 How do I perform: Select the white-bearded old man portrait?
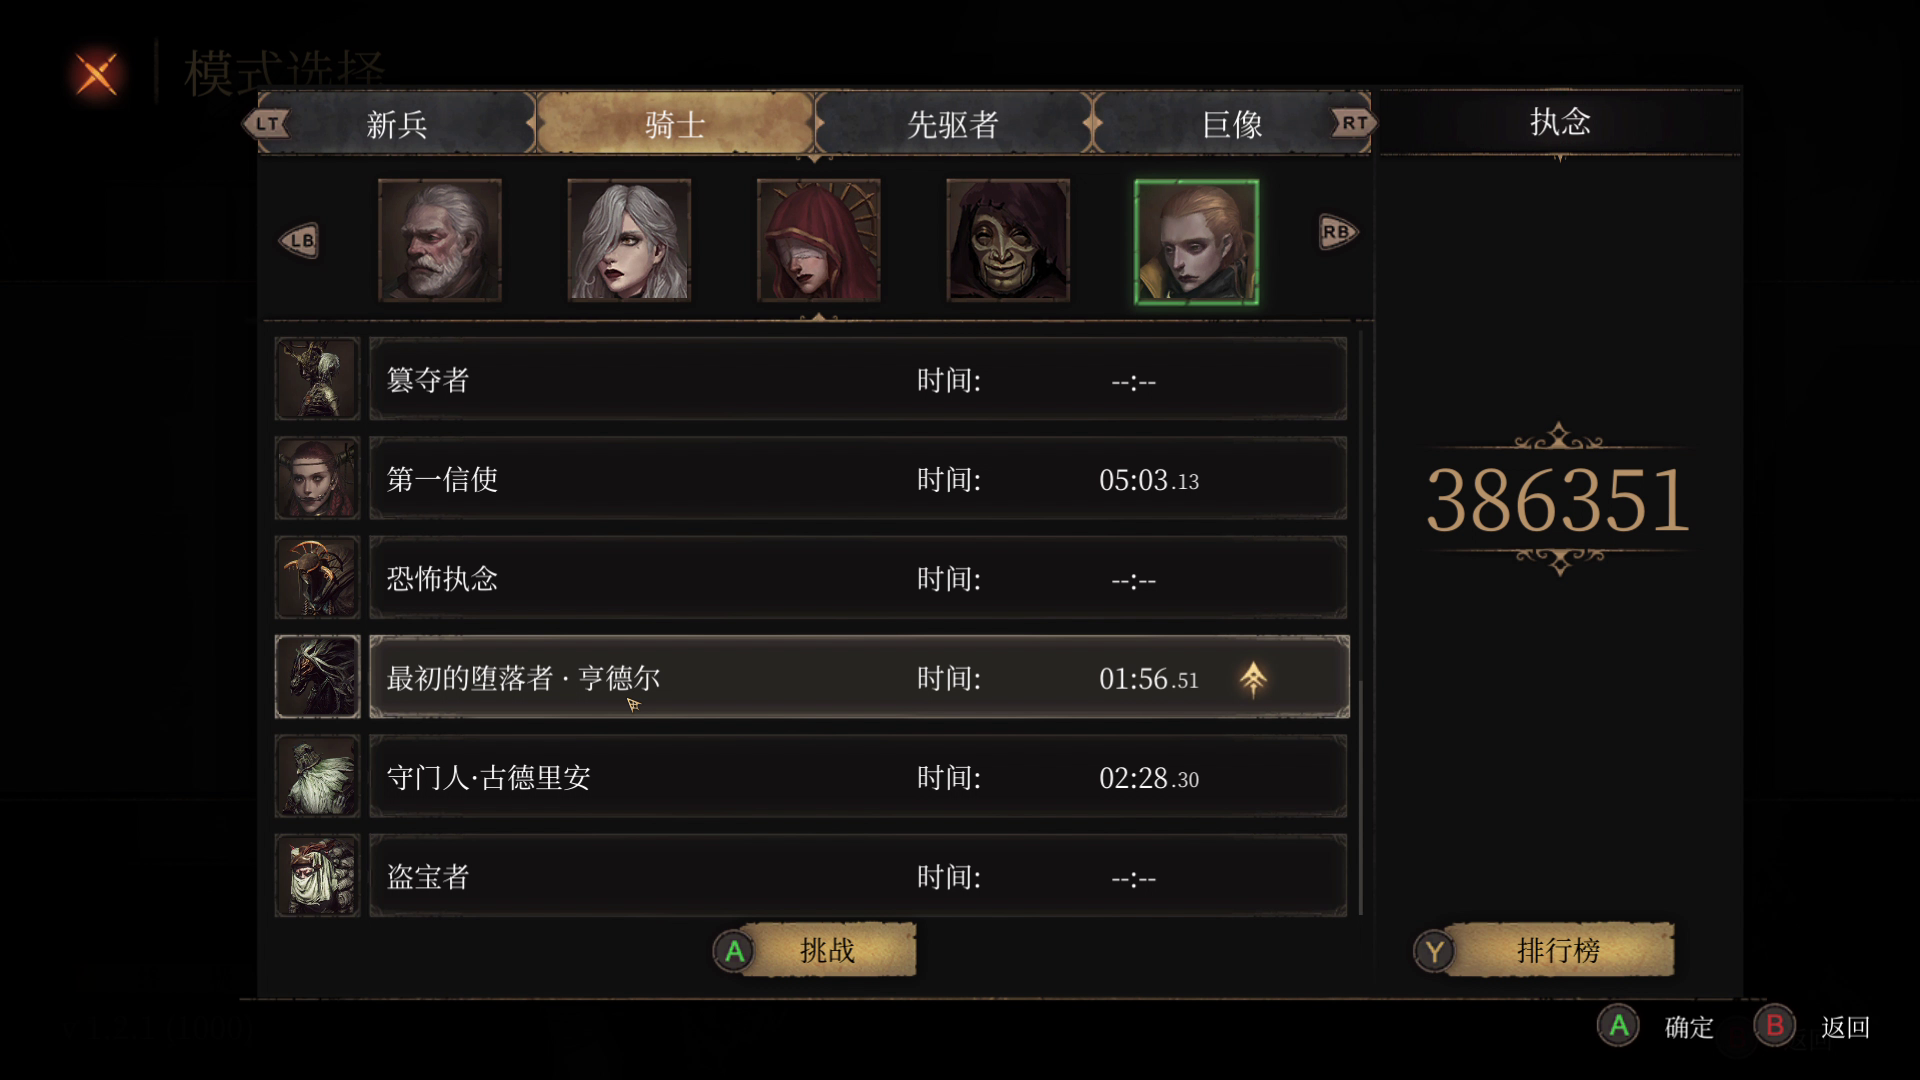[440, 240]
